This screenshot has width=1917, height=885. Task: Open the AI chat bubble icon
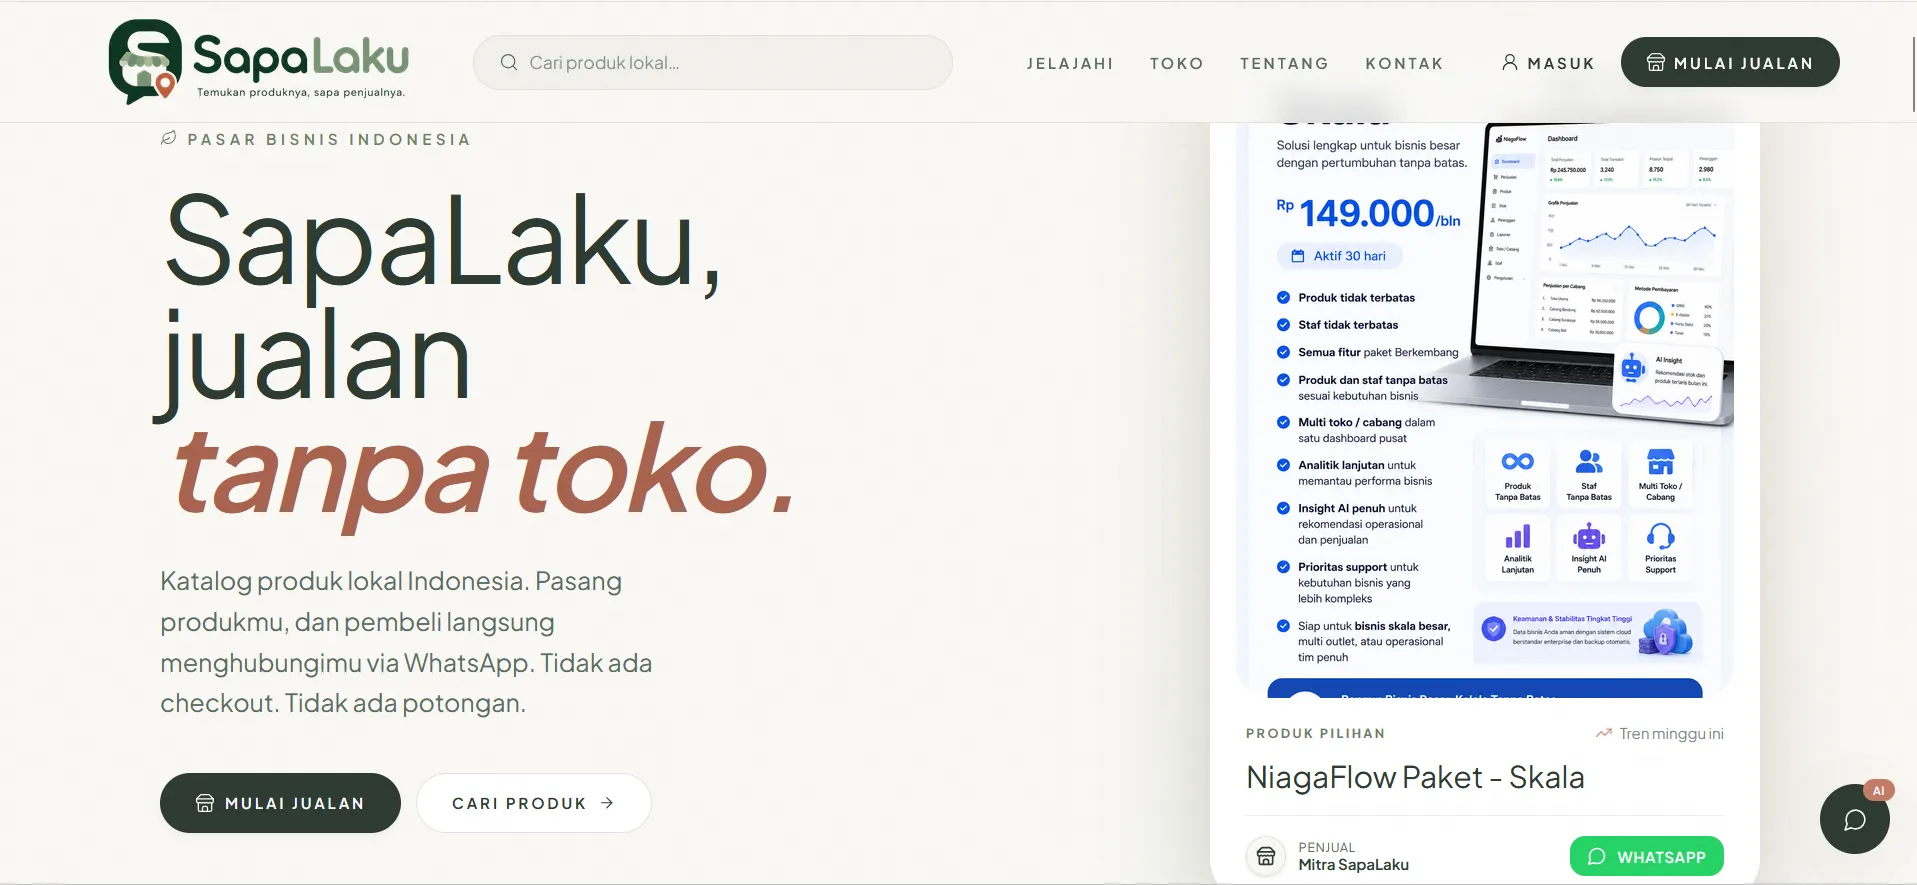pos(1854,819)
